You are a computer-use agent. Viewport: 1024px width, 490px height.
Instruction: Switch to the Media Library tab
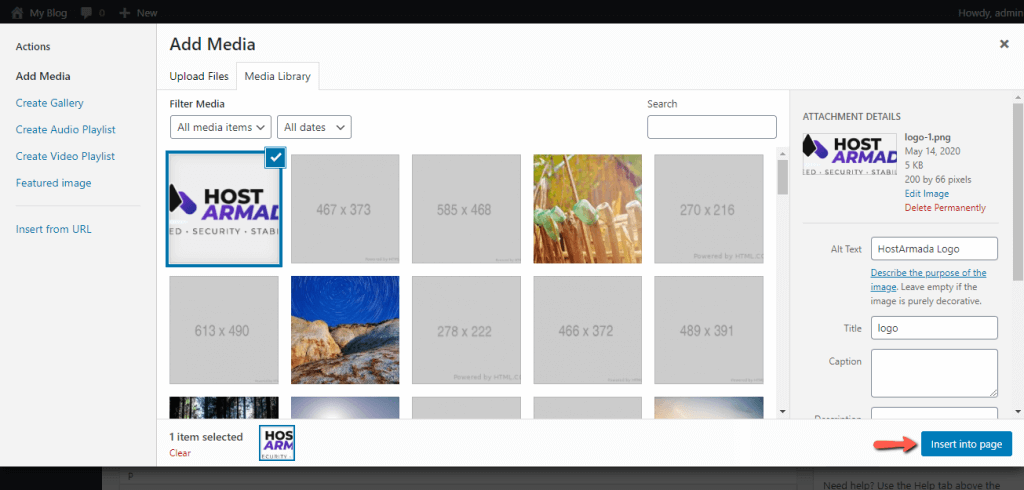point(278,76)
